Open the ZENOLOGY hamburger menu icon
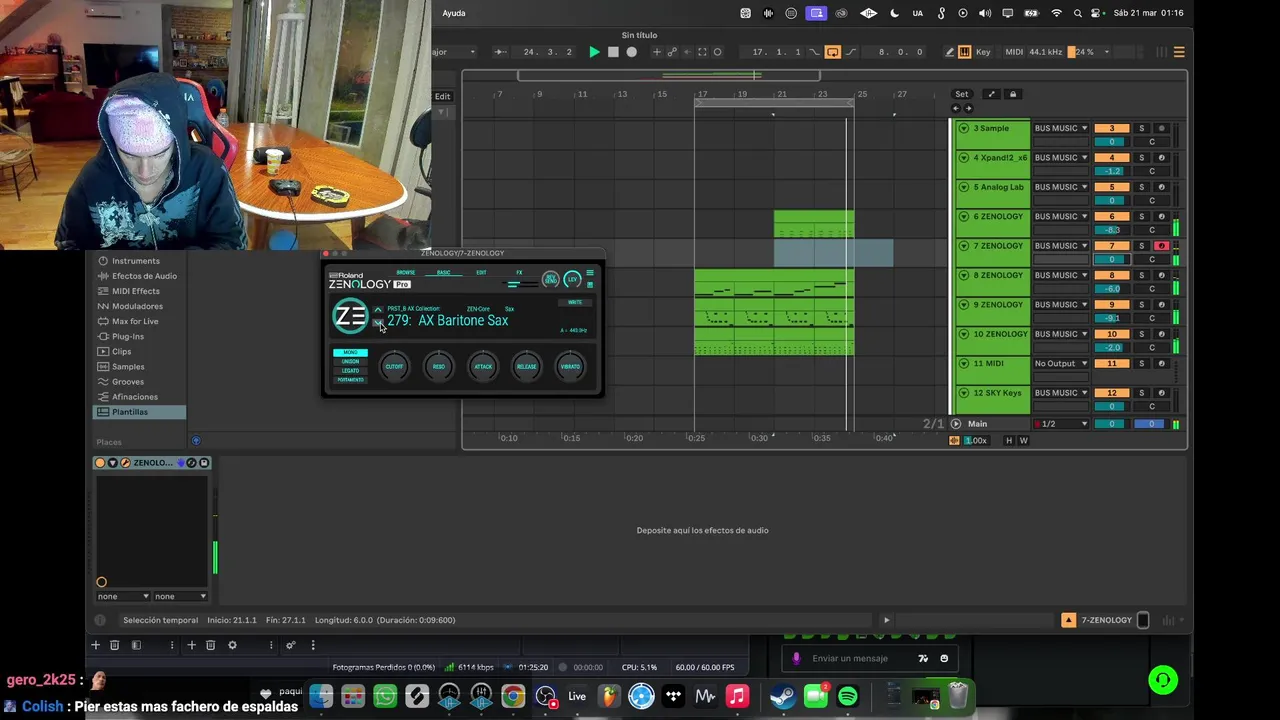This screenshot has width=1280, height=720. pos(590,272)
